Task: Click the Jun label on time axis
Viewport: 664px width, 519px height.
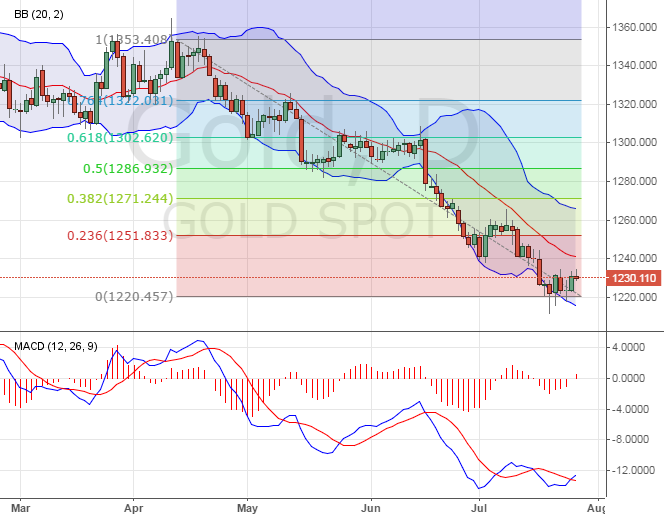Action: point(371,508)
